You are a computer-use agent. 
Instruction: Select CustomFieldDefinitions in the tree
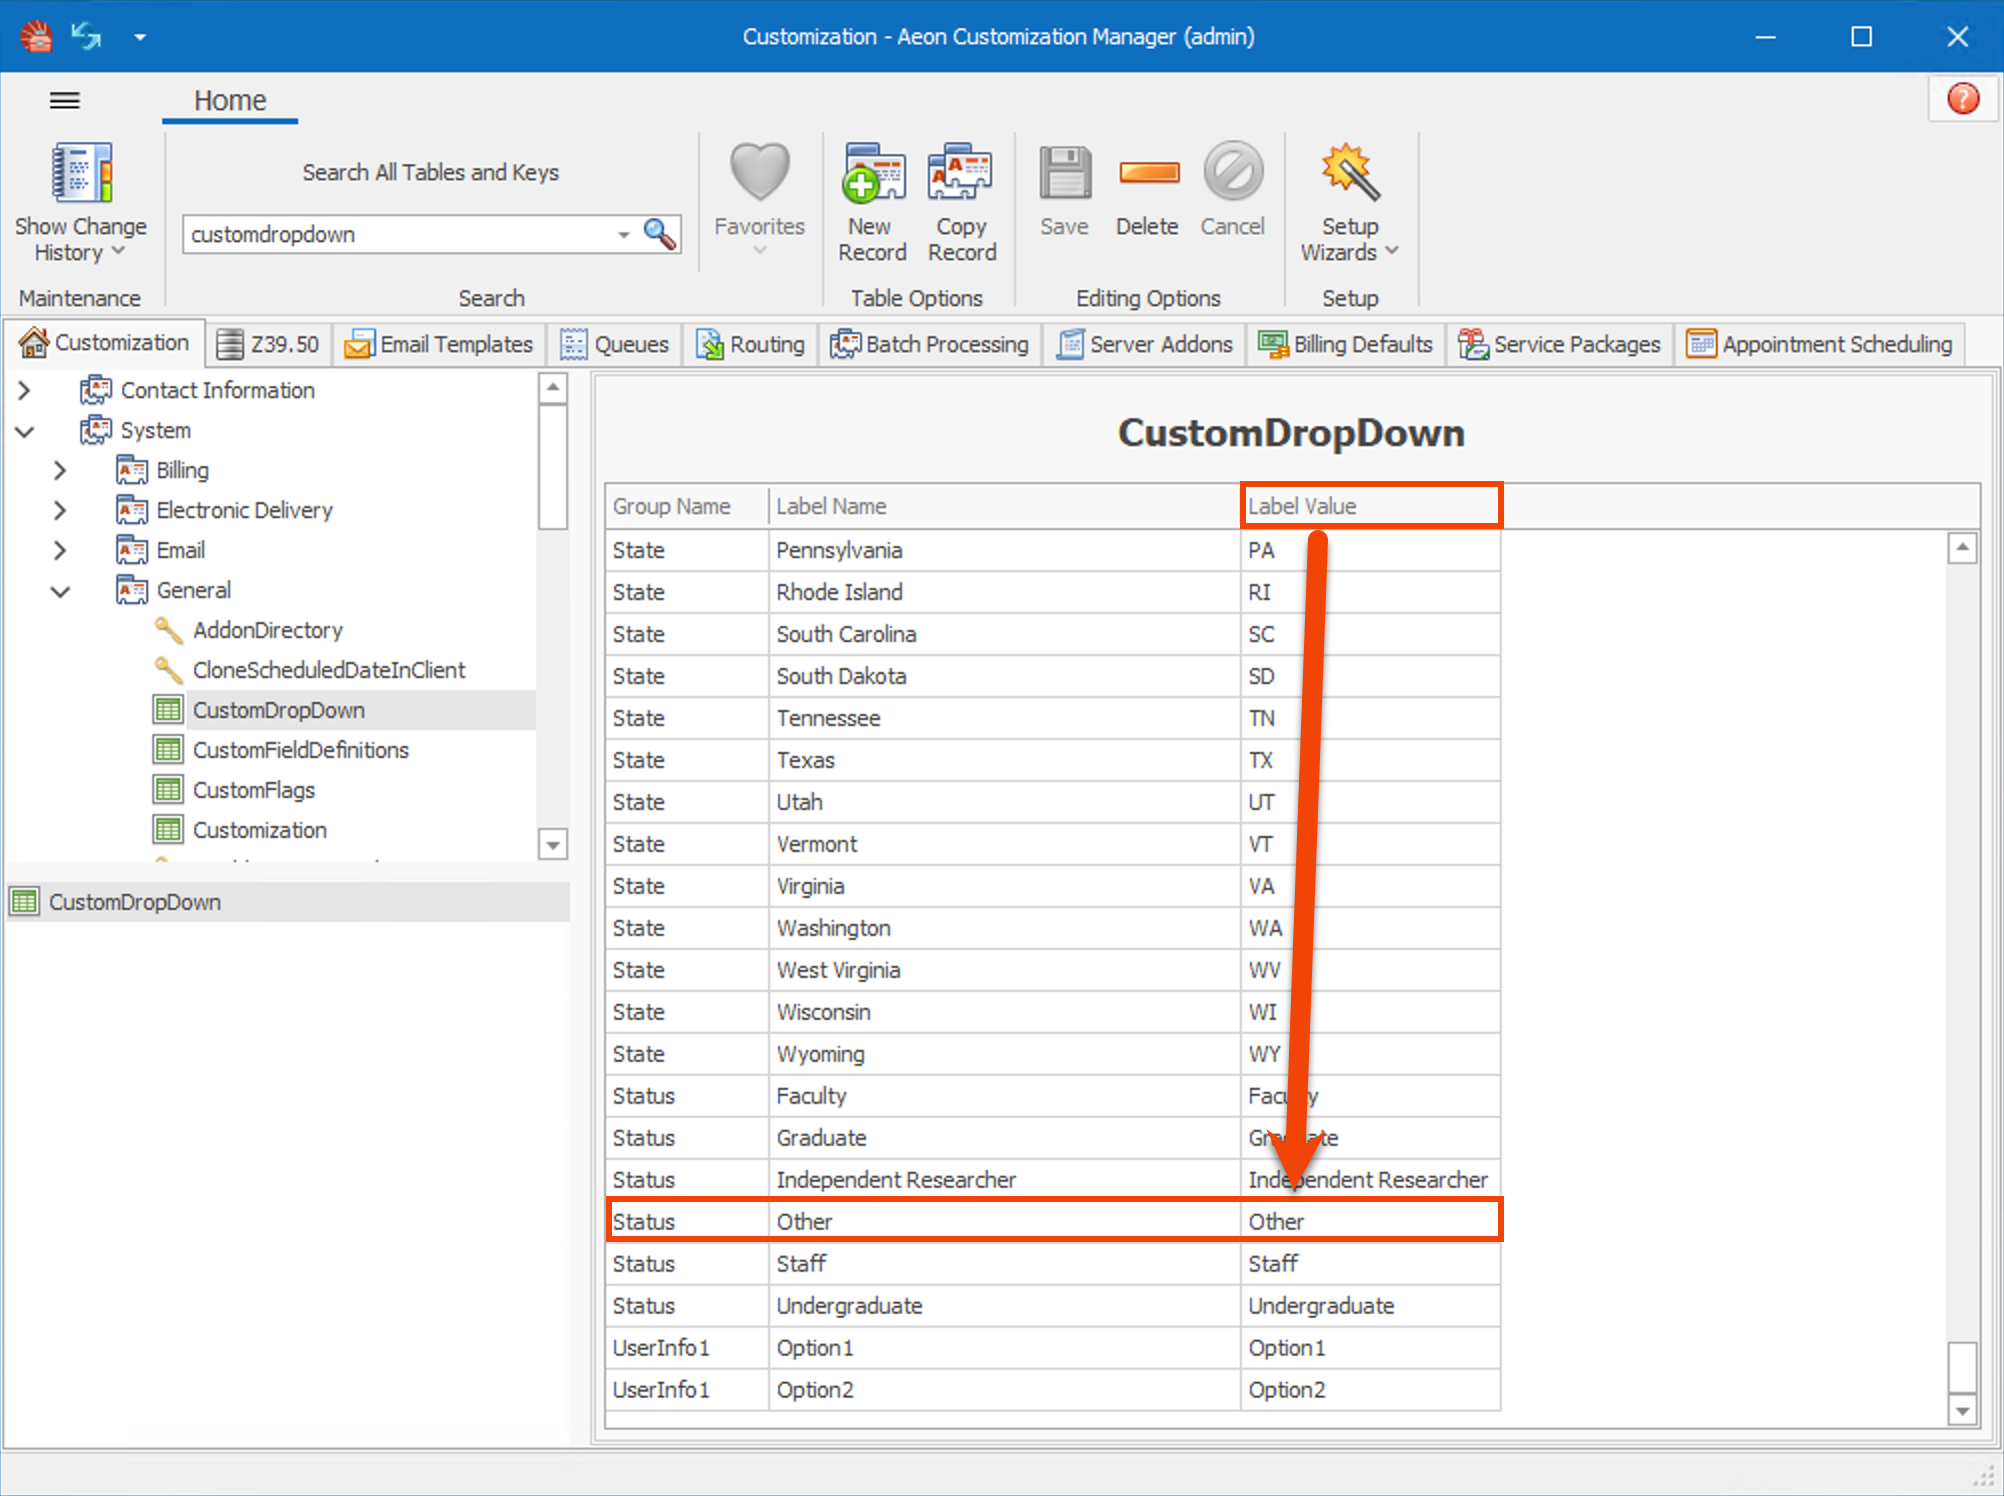[300, 749]
